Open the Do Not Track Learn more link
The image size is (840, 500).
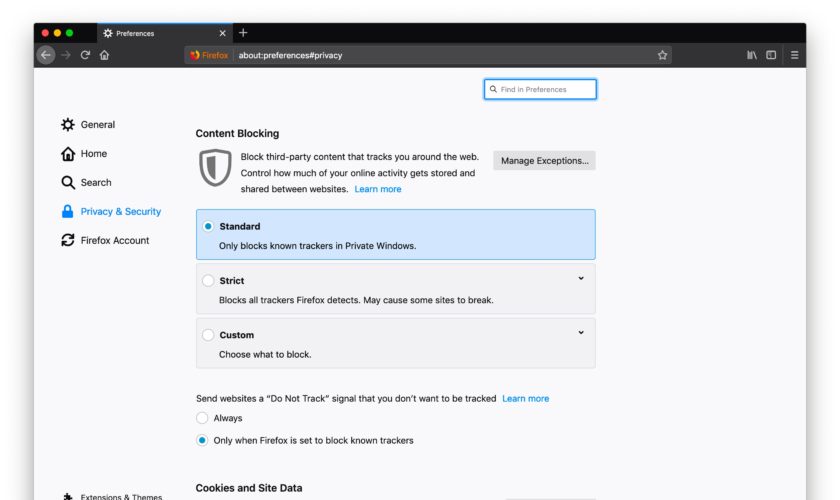pos(525,399)
